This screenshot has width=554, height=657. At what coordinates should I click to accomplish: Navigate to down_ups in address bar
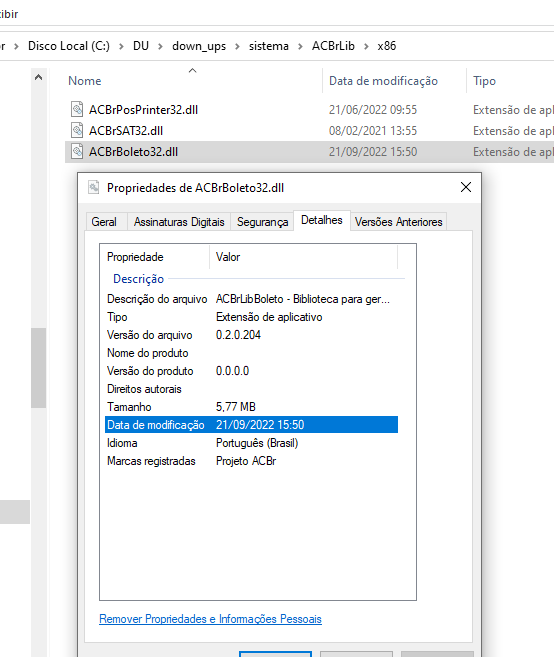pyautogui.click(x=199, y=46)
